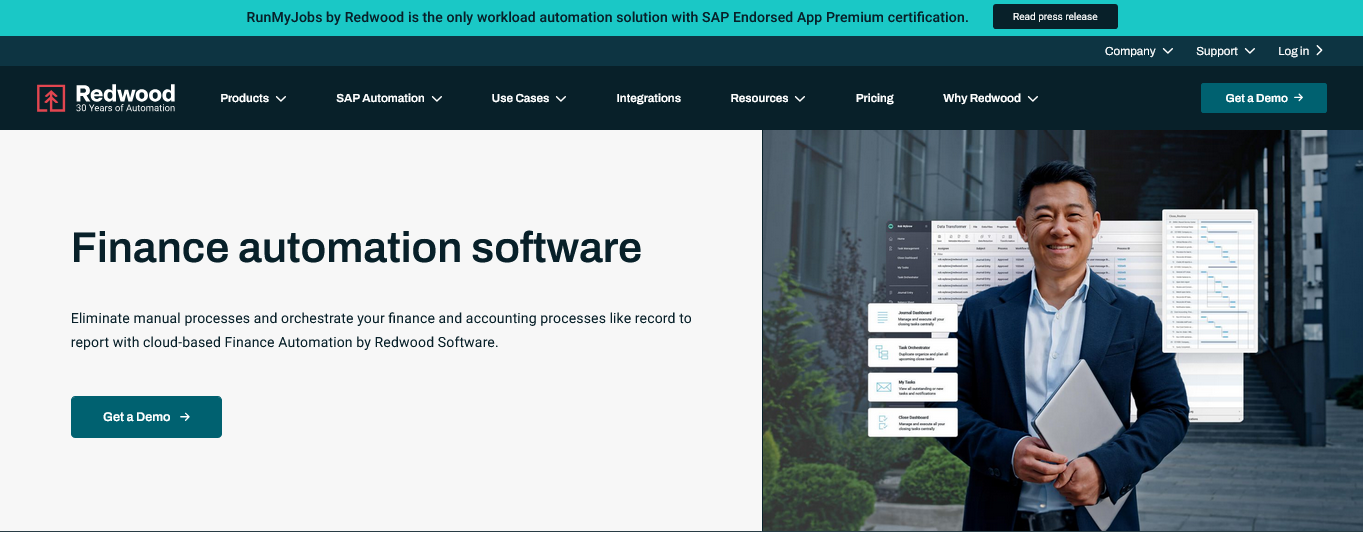
Task: Click the Redwood tree logo icon
Action: 51,98
